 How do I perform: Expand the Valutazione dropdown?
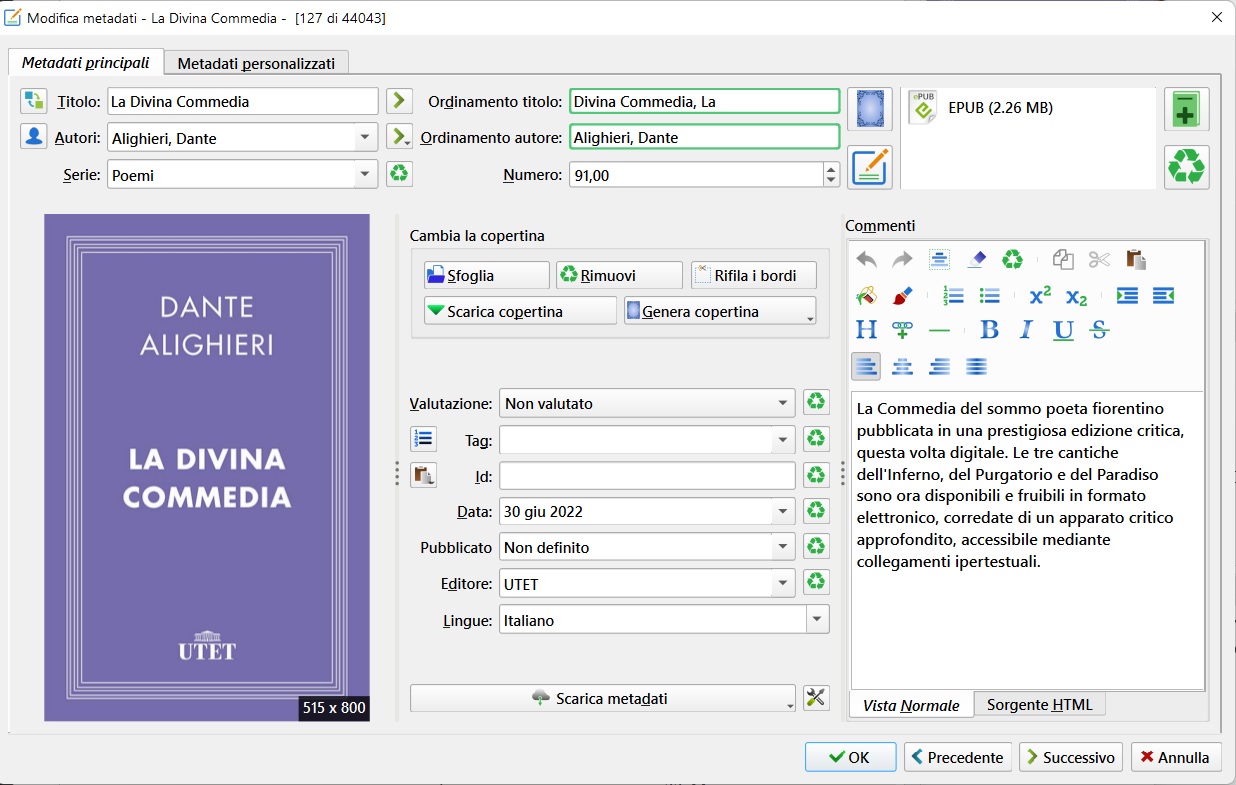782,403
